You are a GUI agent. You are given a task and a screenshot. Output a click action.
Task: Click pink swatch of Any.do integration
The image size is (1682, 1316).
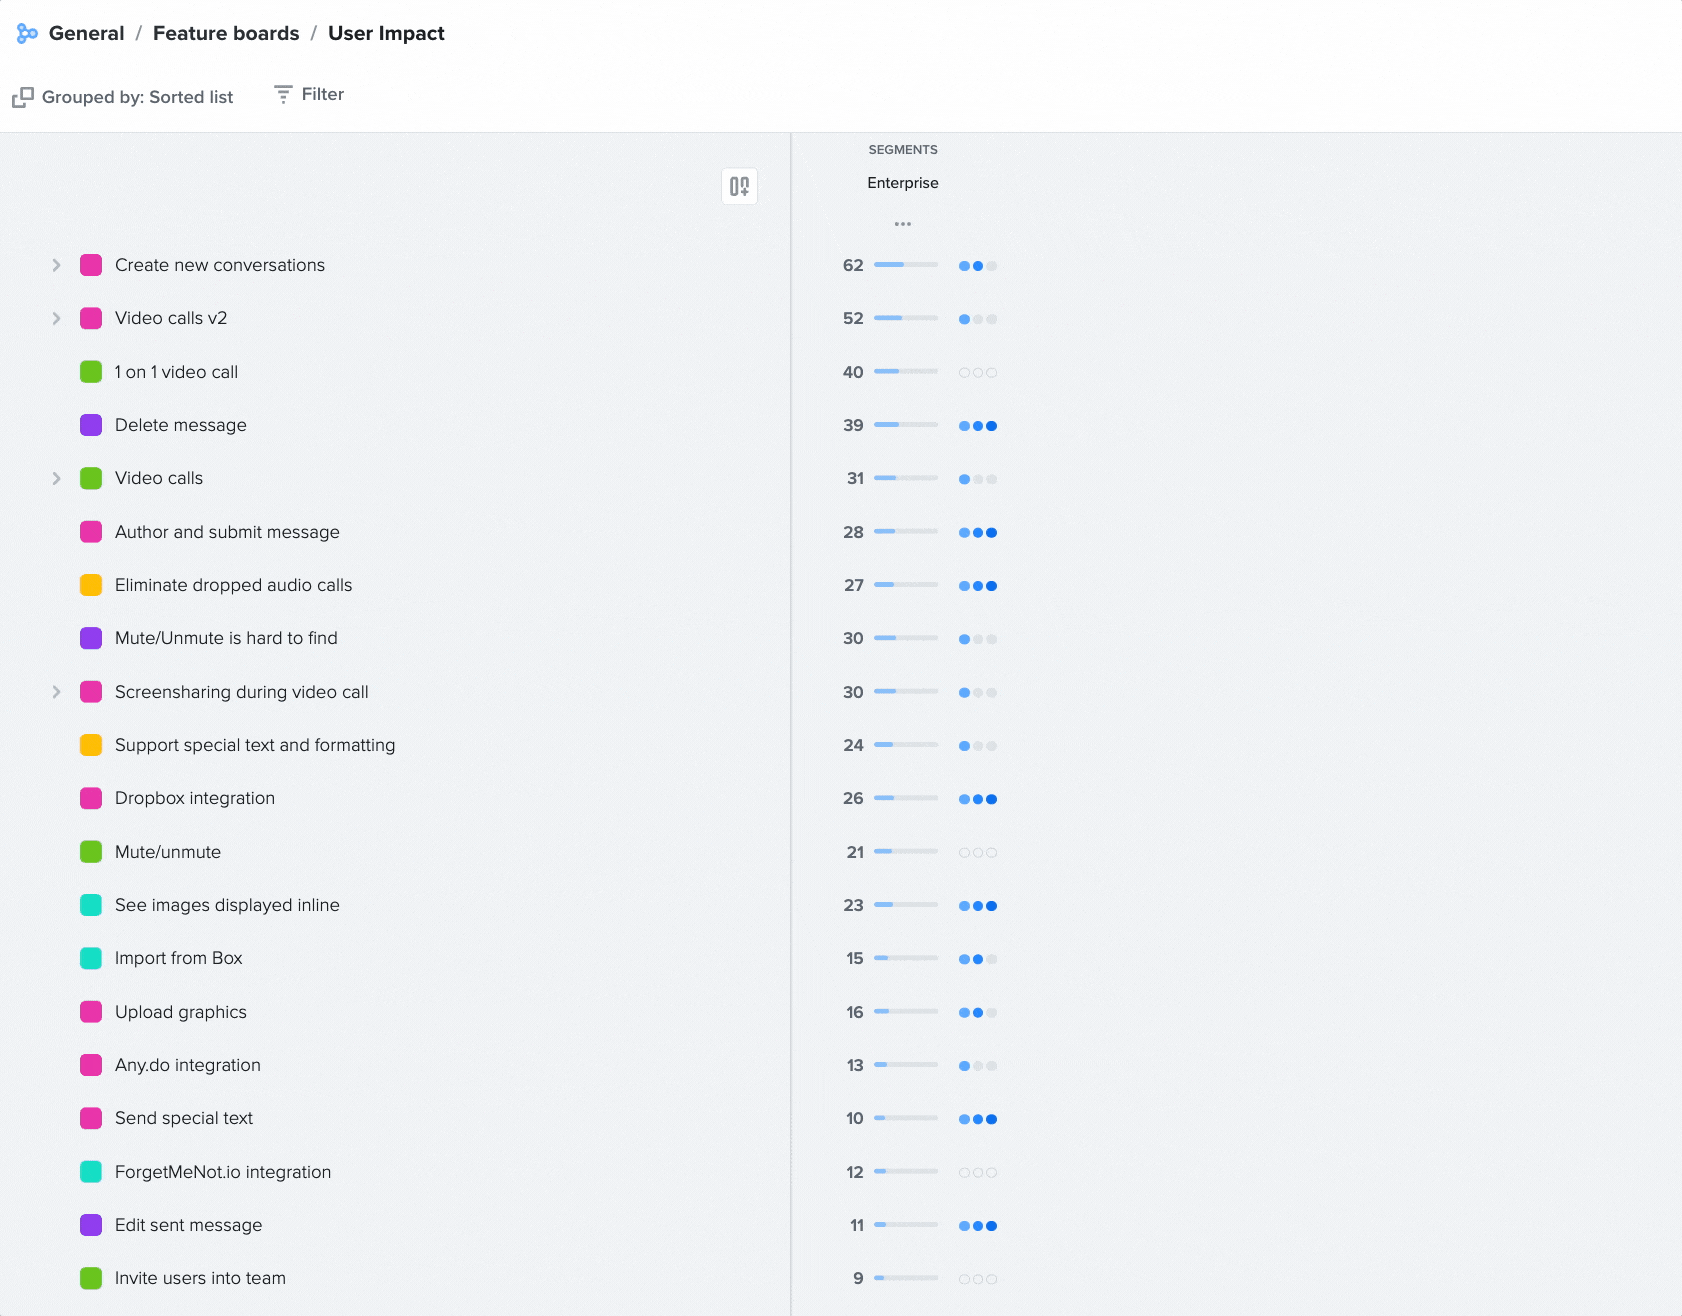(91, 1065)
